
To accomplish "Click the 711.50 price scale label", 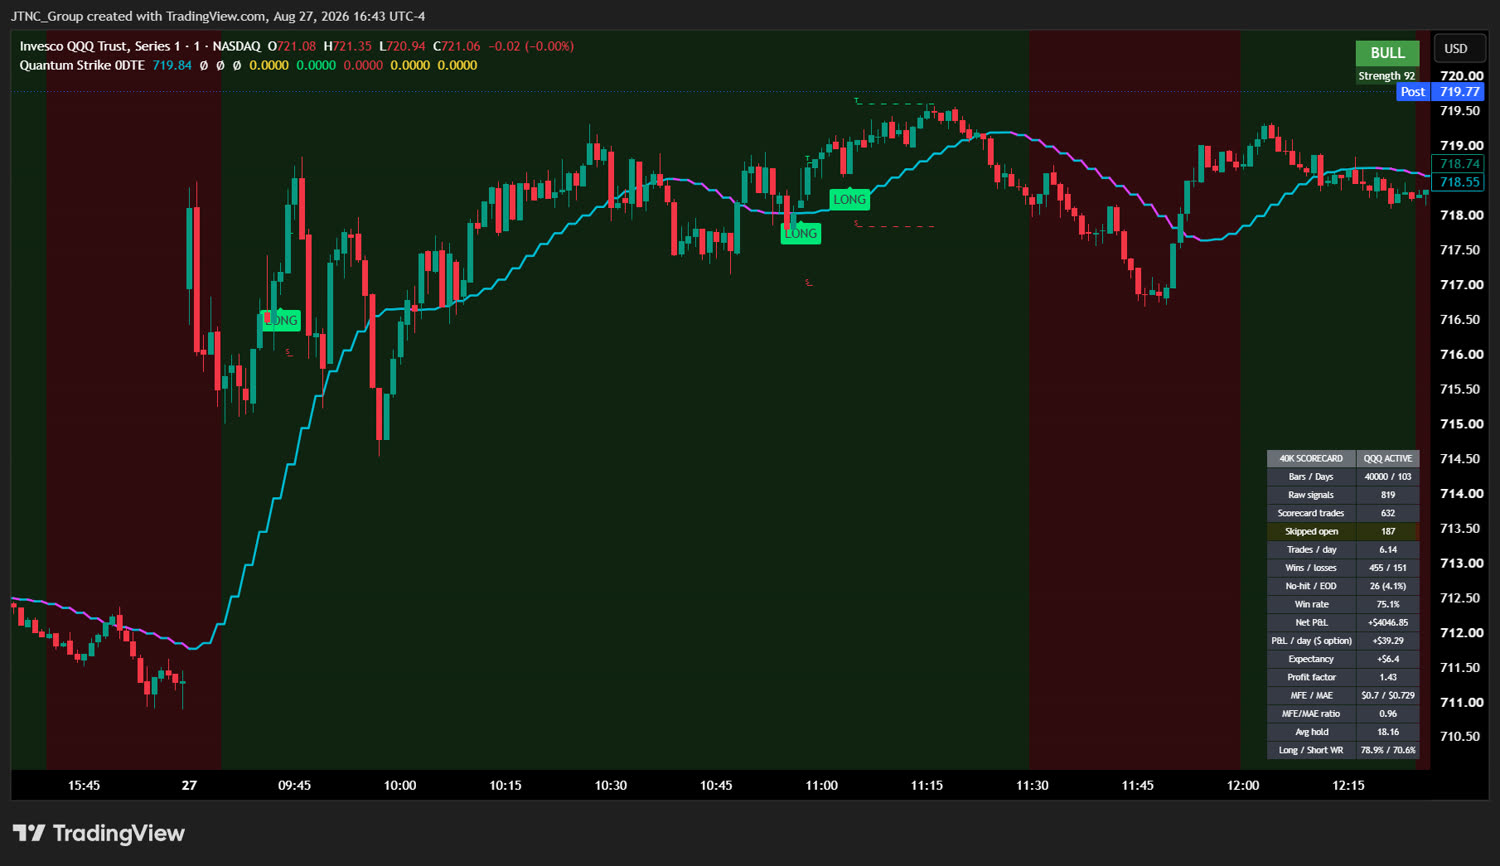I will point(1461,667).
